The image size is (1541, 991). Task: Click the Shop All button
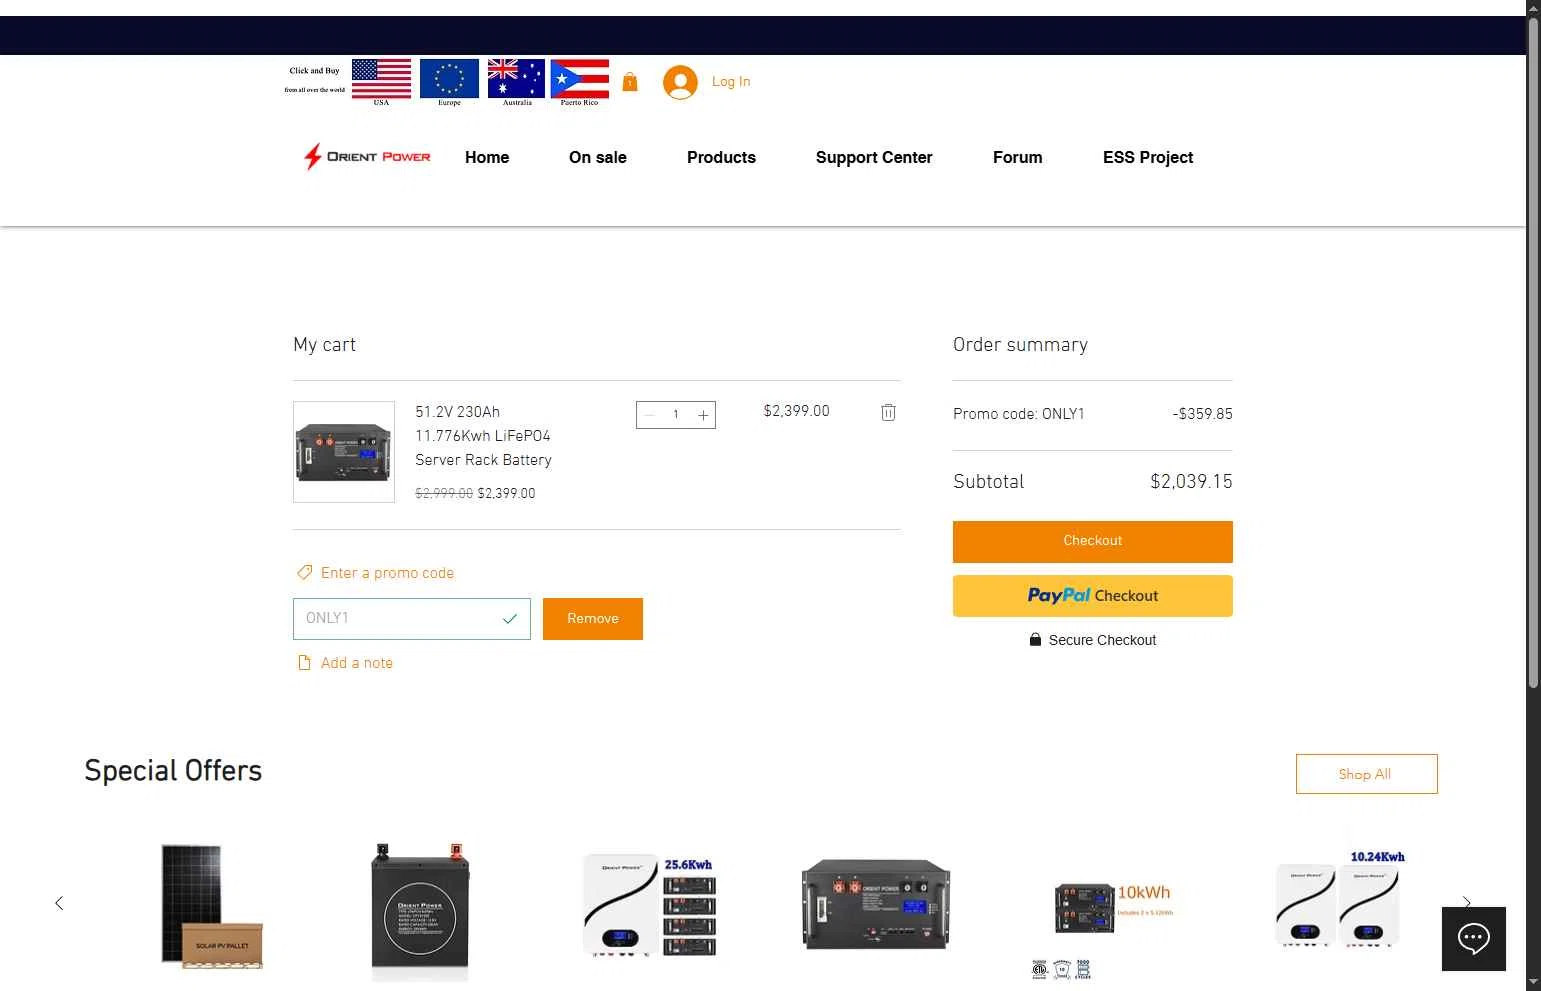point(1367,774)
